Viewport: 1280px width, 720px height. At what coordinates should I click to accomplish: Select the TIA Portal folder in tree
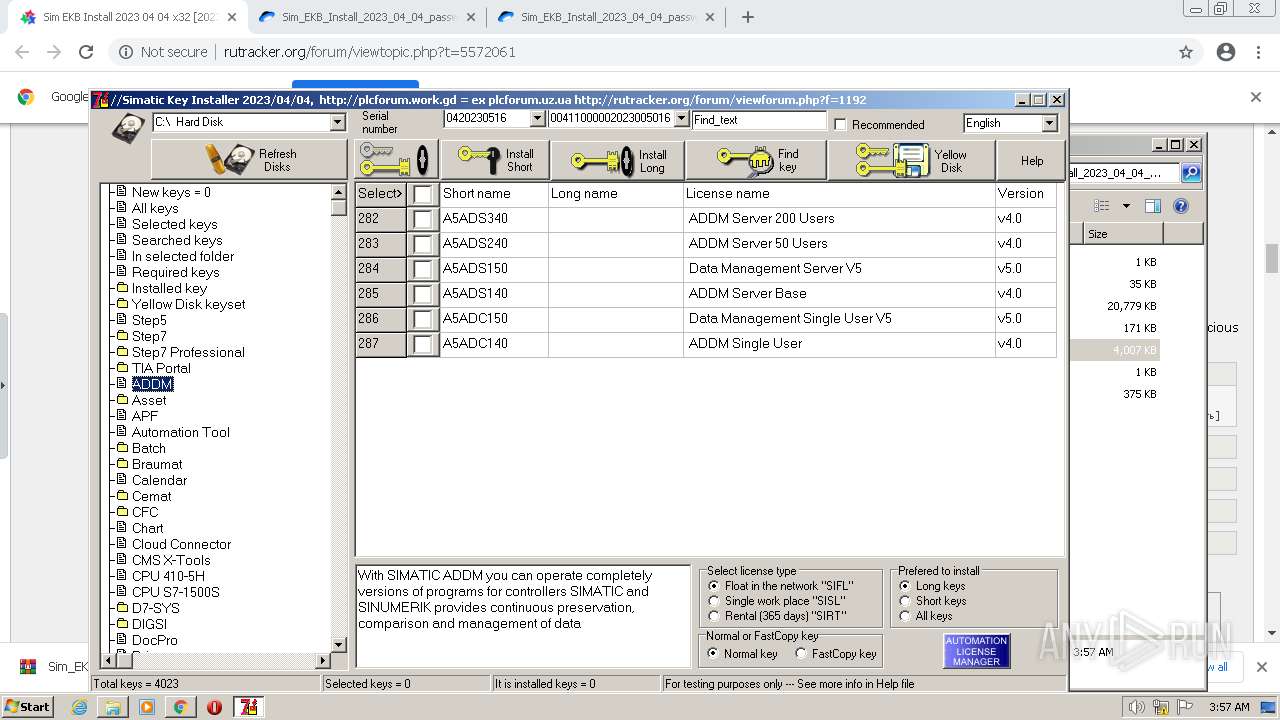[x=160, y=368]
